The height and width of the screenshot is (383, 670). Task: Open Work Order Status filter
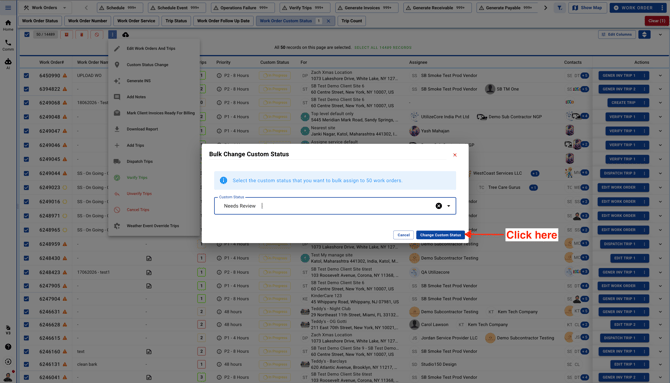pyautogui.click(x=40, y=21)
